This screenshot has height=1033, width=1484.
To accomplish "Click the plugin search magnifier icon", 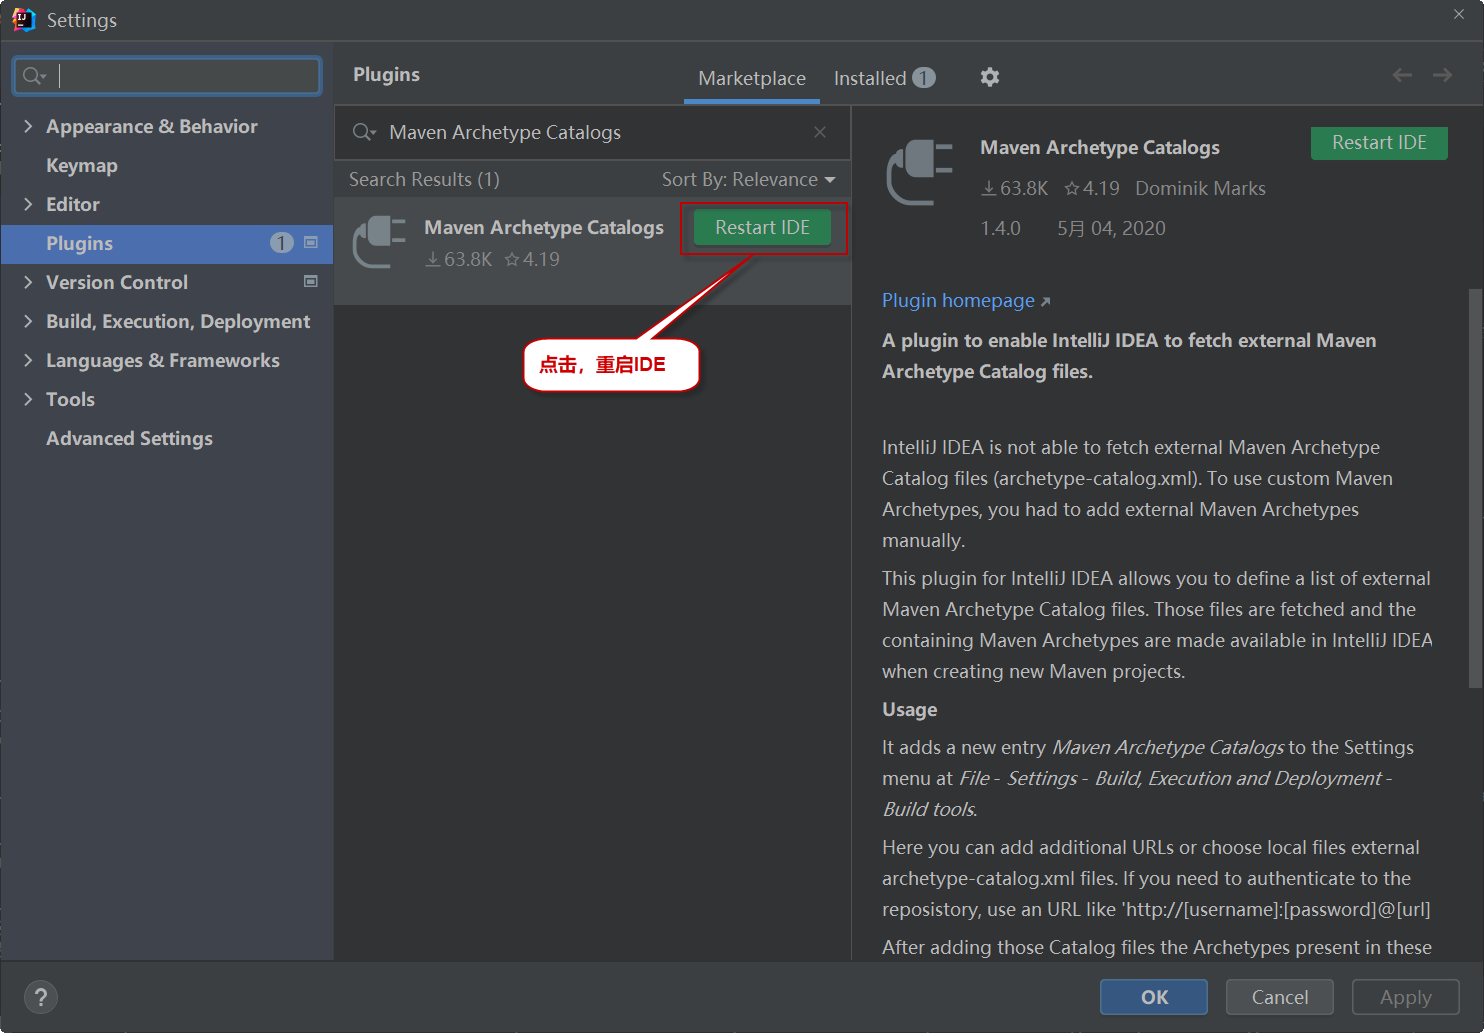I will [364, 132].
